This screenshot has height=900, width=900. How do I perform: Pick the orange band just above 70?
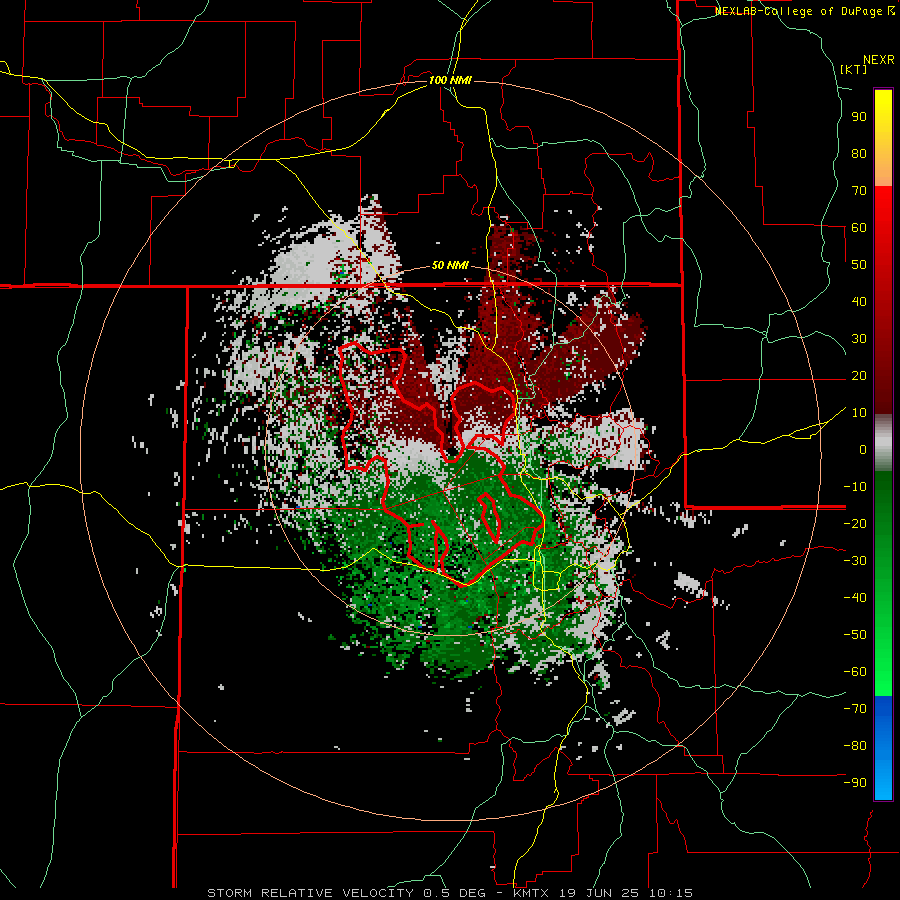pos(883,172)
